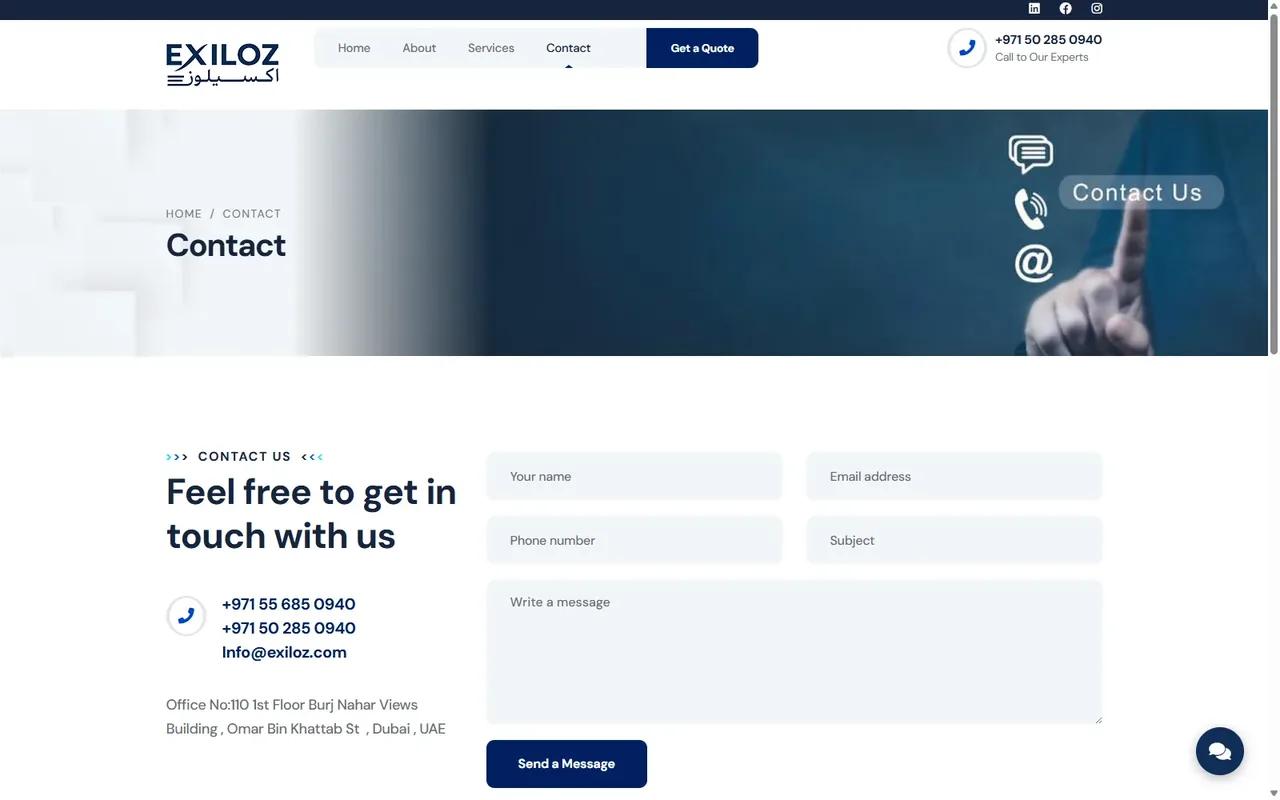Screen dimensions: 1280x800
Task: Focus the Your name field
Action: [634, 476]
